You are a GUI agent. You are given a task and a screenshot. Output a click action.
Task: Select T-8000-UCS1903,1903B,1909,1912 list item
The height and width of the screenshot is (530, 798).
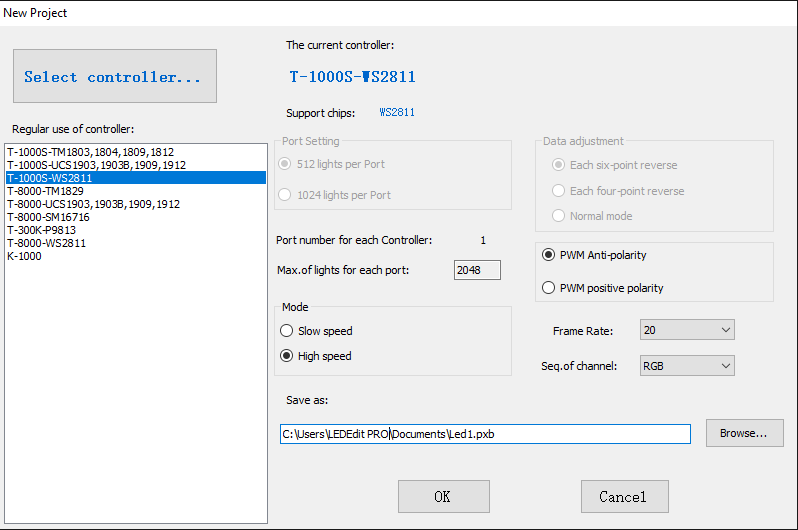point(93,204)
